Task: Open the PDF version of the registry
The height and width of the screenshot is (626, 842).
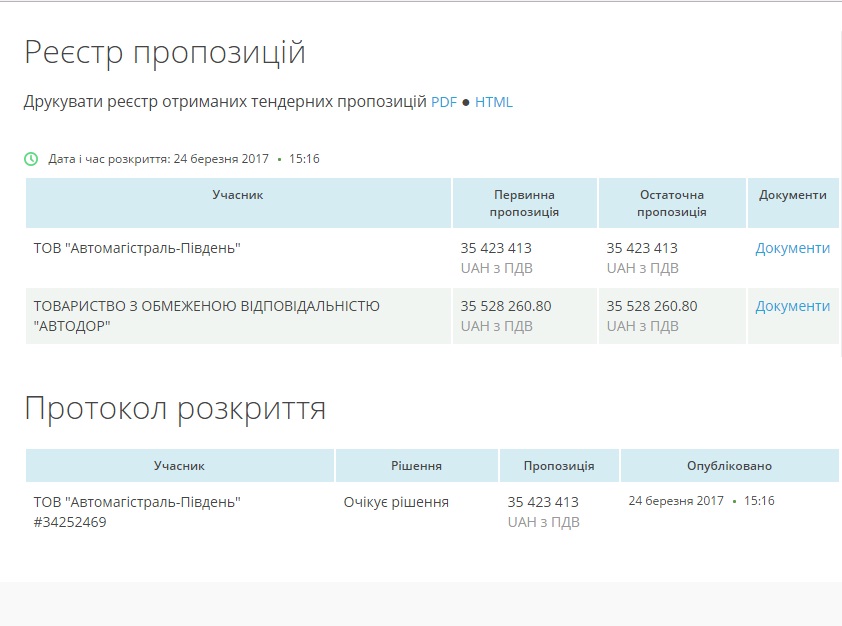Action: (x=443, y=102)
